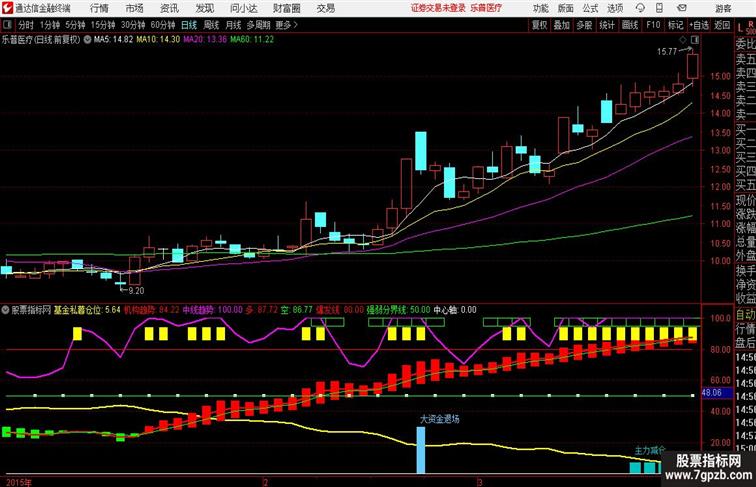Click the 基金私募仓位: 5.64 indicator label

pos(87,310)
